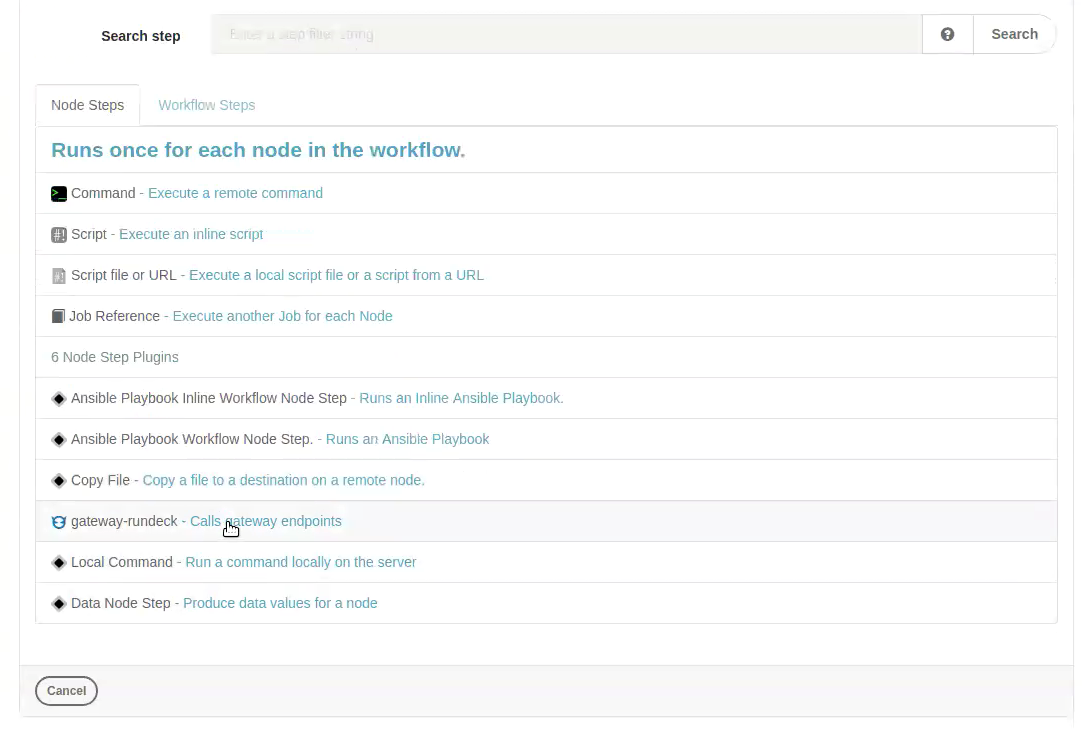1083x731 pixels.
Task: Choose 'Run a command locally on the server'
Action: (300, 562)
